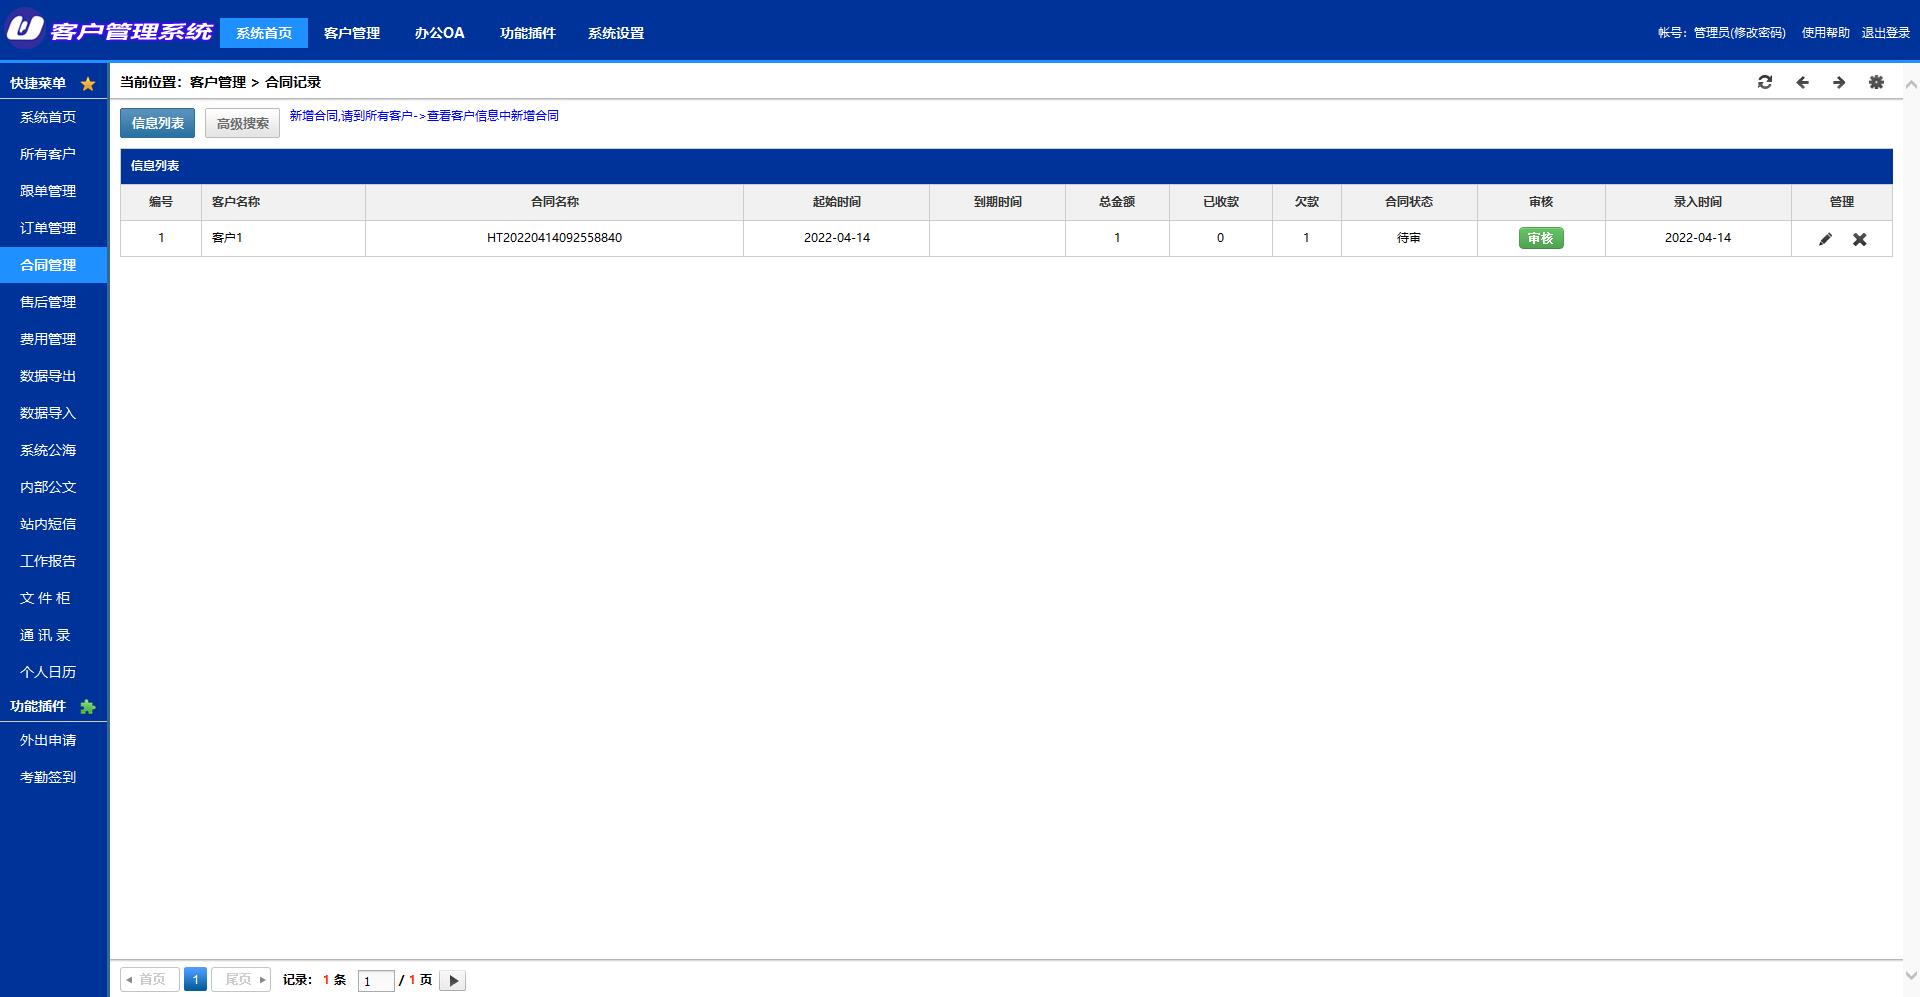Switch to the 信息列表 tab
The width and height of the screenshot is (1920, 997).
pyautogui.click(x=158, y=123)
